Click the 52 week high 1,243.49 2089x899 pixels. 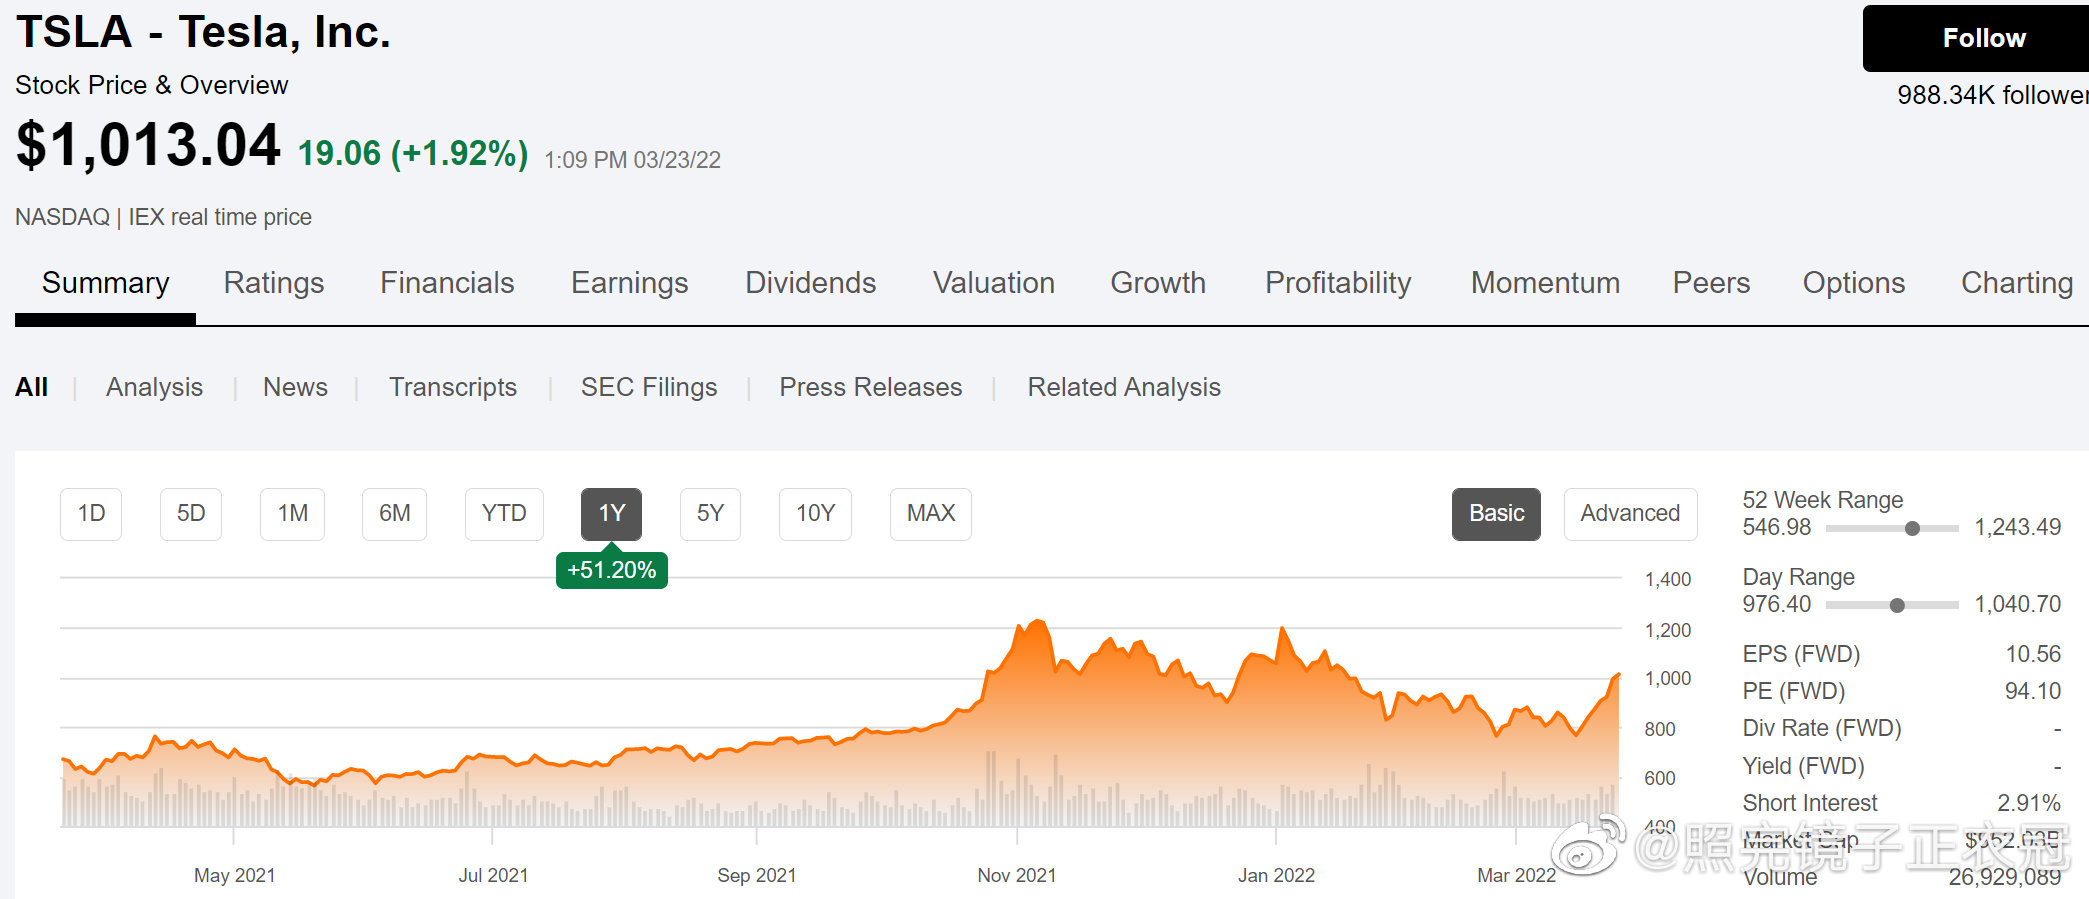point(2018,527)
